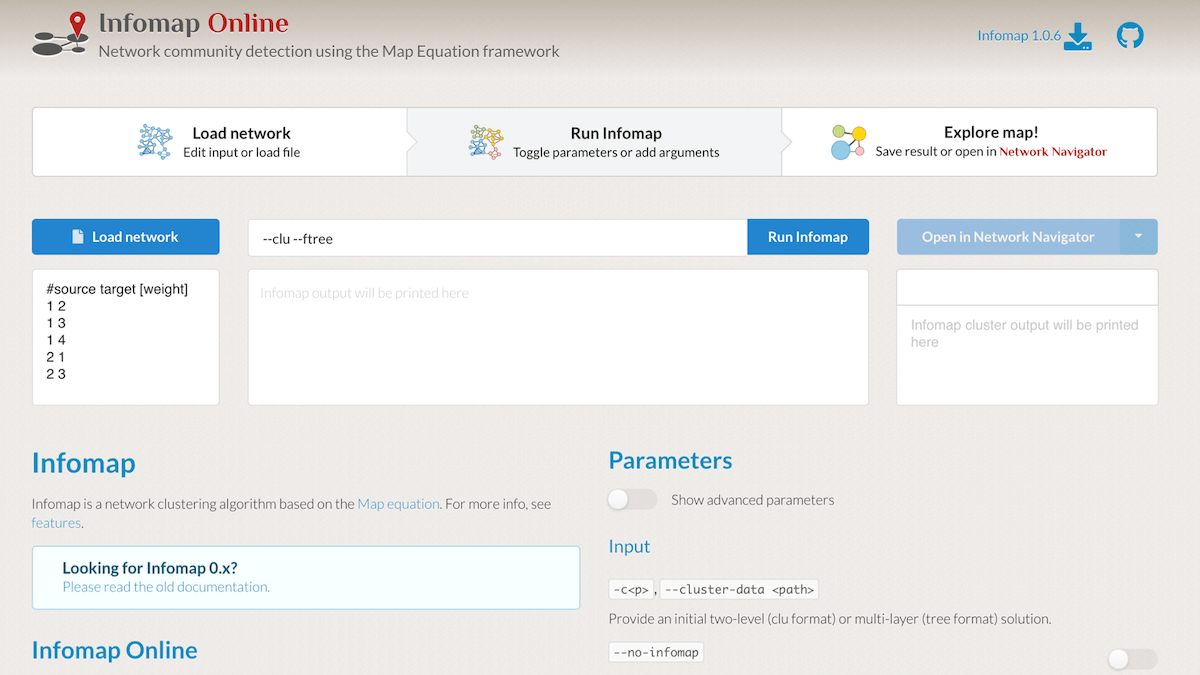Image resolution: width=1200 pixels, height=675 pixels.
Task: Click the '2 3' network line
Action: [x=56, y=374]
